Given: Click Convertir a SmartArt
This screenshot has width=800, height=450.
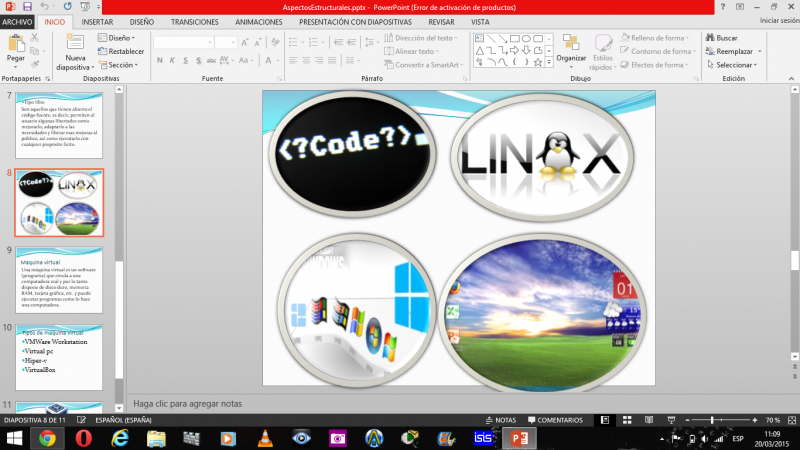Looking at the screenshot, I should [x=423, y=65].
